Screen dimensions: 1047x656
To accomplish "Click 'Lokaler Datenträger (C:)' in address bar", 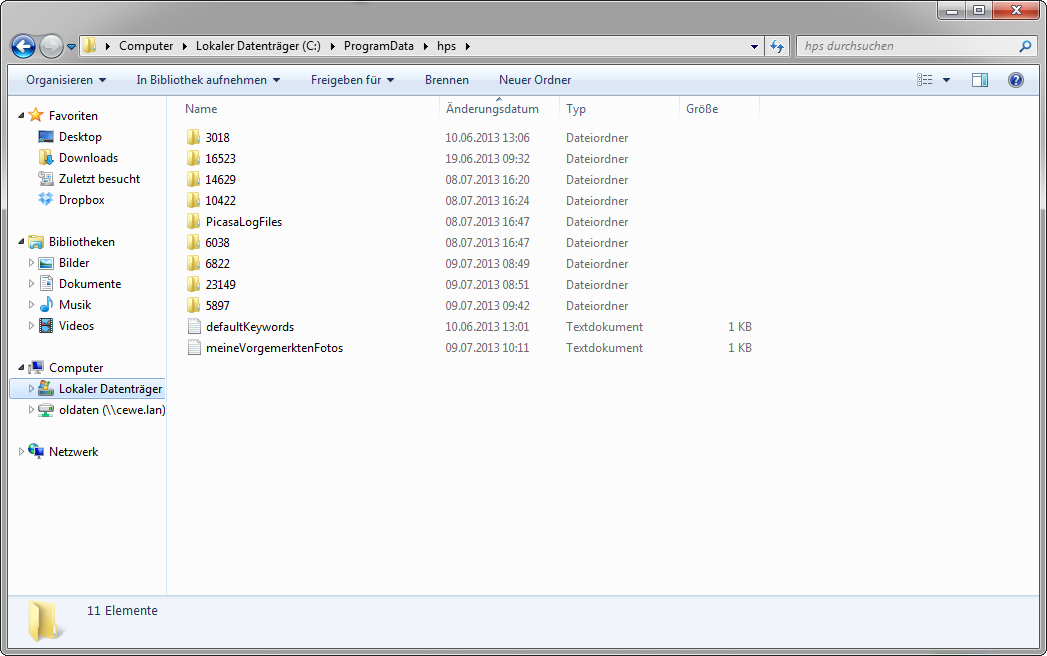I will pos(258,46).
